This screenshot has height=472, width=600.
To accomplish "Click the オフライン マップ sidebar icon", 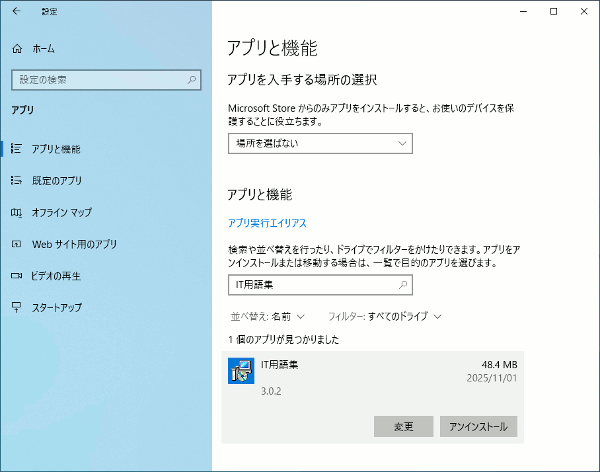I will click(16, 212).
